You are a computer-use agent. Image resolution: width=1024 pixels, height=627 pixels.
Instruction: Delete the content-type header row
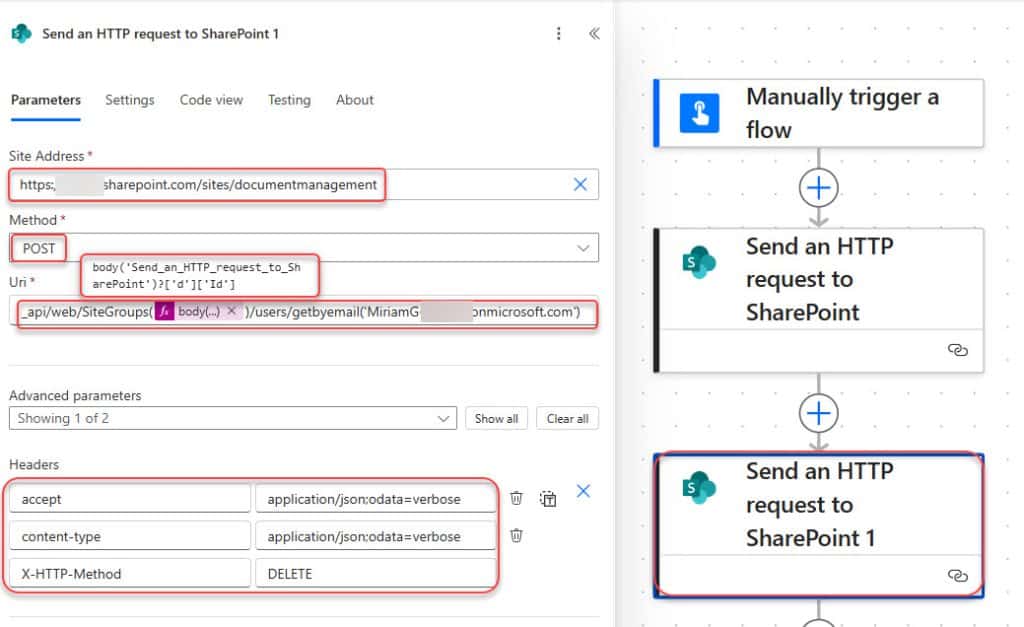click(515, 536)
